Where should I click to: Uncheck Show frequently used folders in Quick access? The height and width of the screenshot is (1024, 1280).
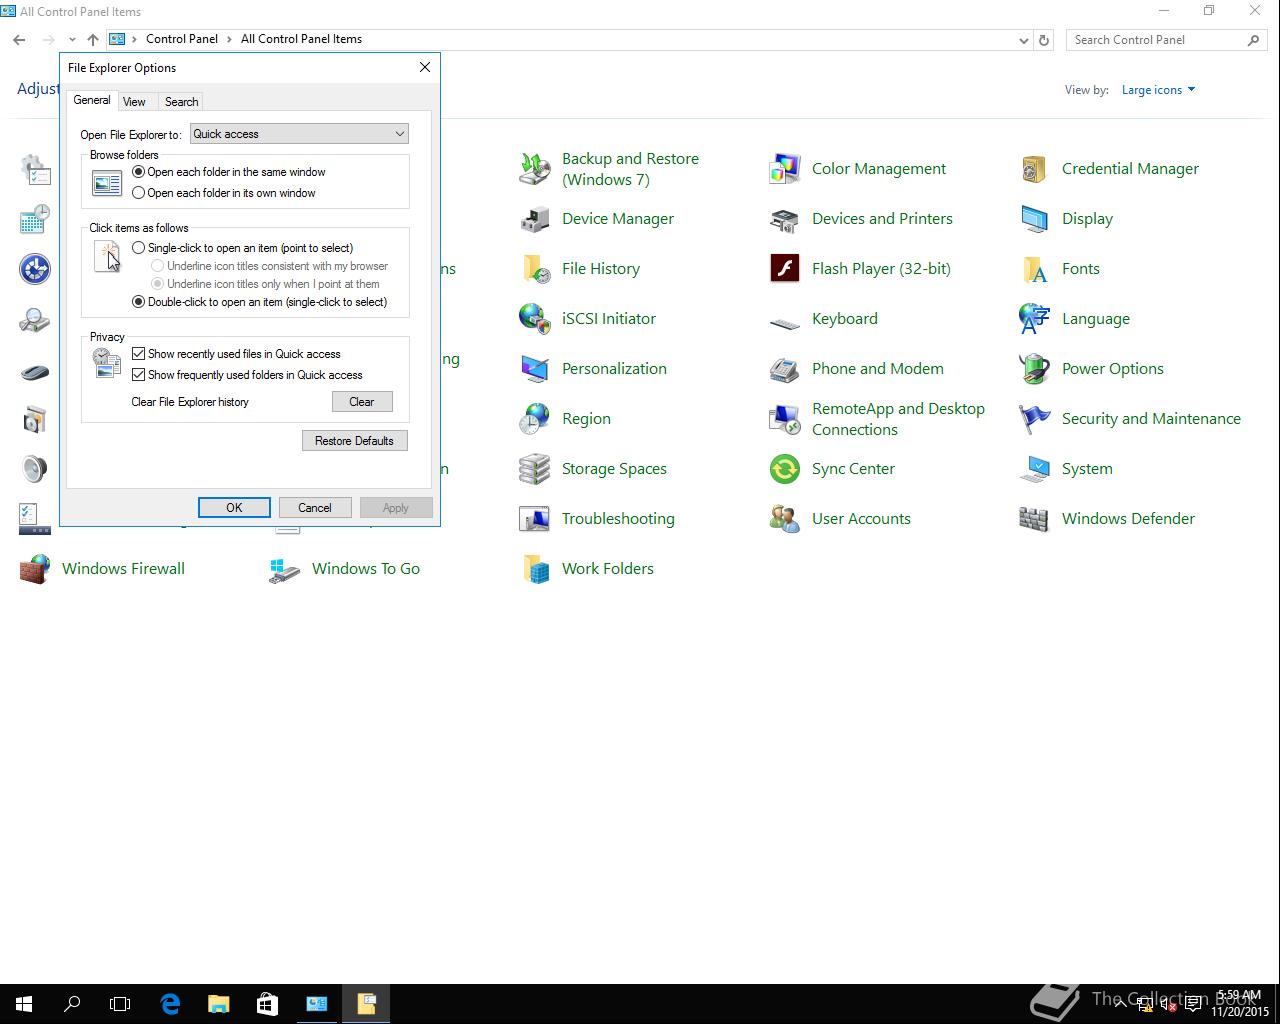(139, 375)
